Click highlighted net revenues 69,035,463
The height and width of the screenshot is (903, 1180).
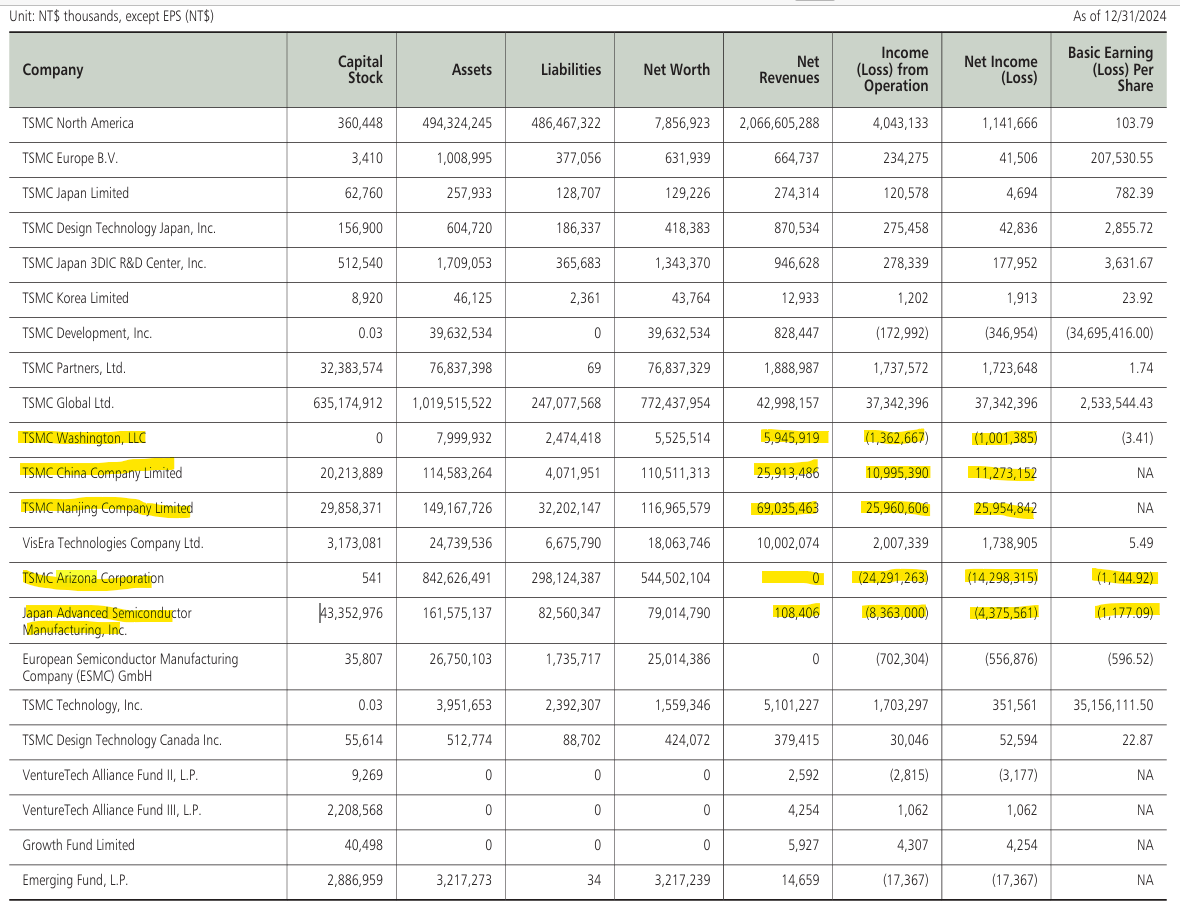click(x=788, y=509)
